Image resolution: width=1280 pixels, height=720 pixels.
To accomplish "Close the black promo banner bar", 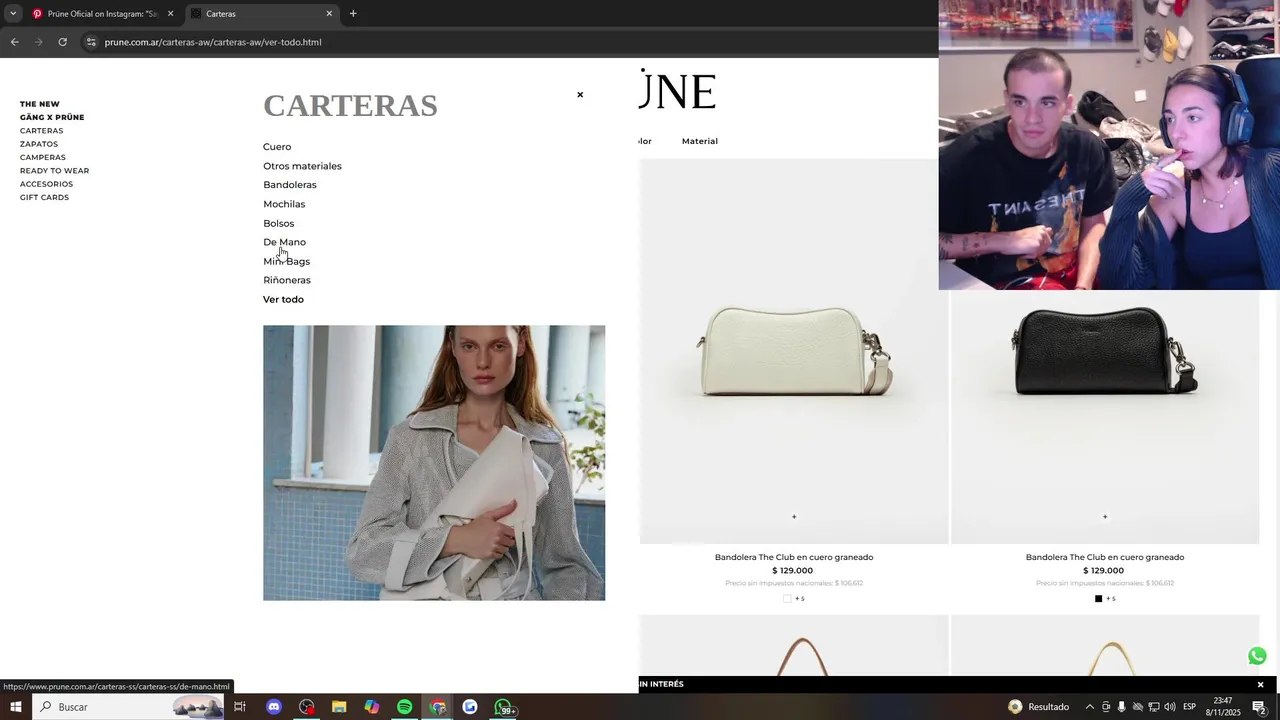I will tap(1260, 685).
